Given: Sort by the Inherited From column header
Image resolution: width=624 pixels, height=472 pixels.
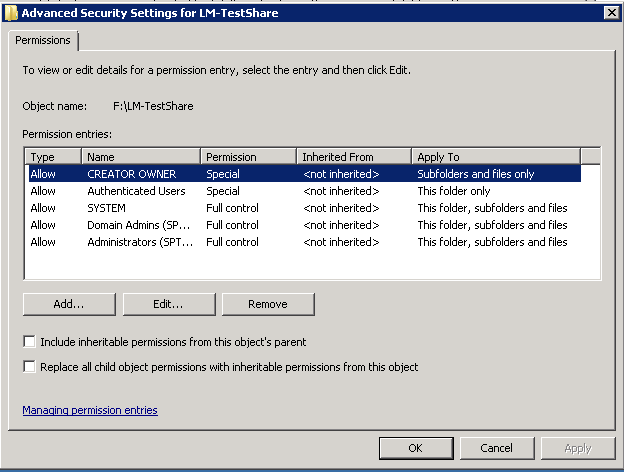Looking at the screenshot, I should 354,157.
